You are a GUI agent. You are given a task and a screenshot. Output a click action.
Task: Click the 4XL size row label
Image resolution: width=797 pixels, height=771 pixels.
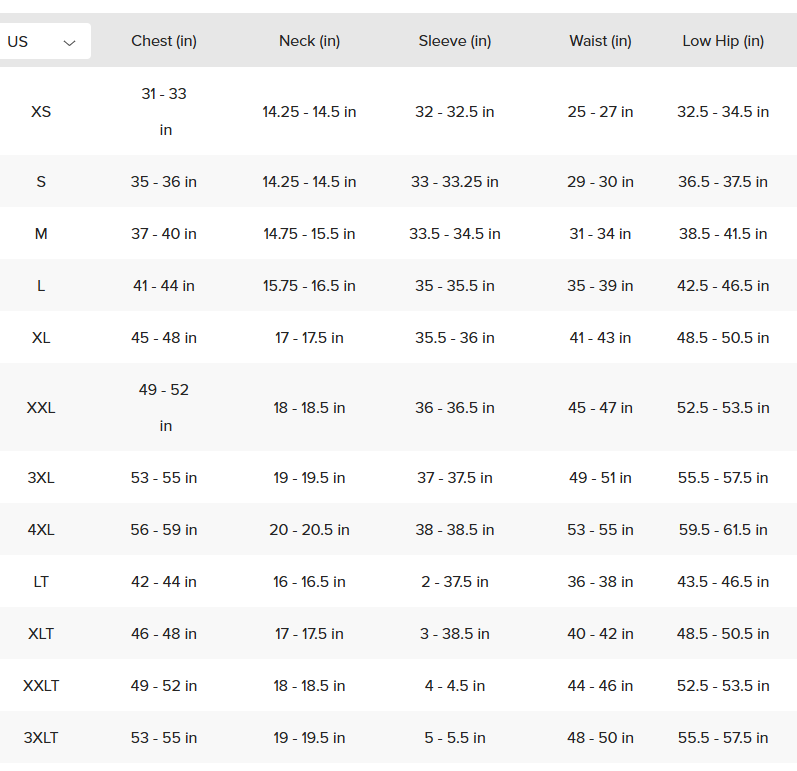[x=41, y=530]
